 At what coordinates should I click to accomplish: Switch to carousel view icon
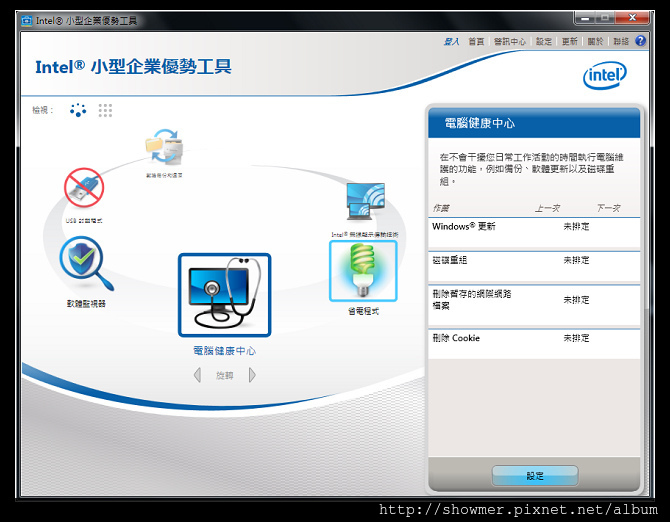(78, 110)
